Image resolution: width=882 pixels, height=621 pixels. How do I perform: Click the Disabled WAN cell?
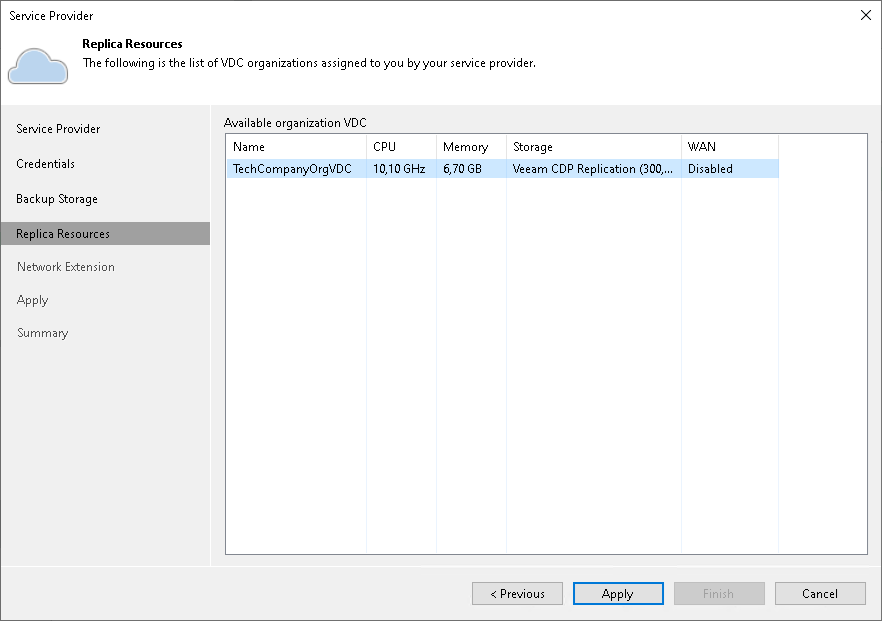tap(710, 168)
